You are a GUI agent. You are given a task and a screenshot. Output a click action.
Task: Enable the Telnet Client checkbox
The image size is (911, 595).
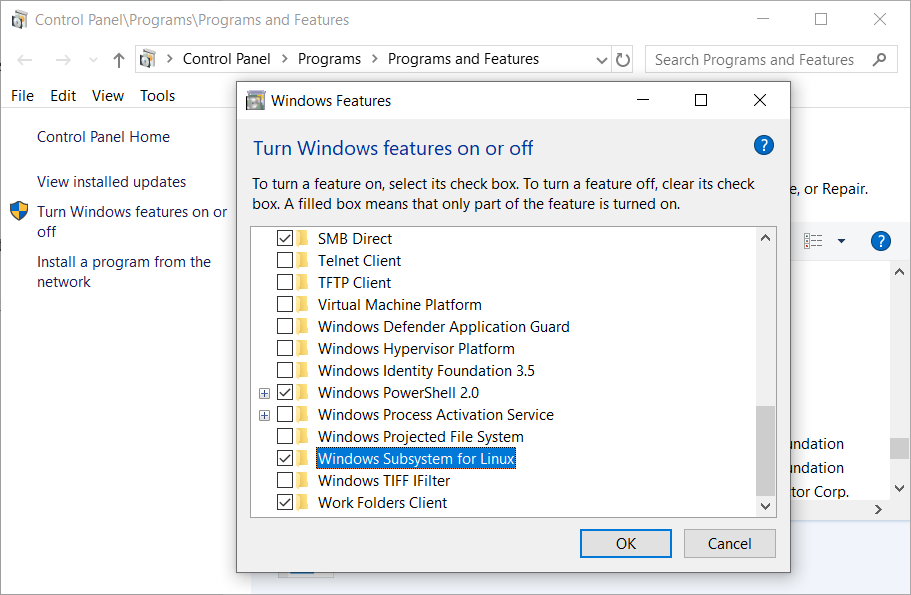click(x=285, y=260)
